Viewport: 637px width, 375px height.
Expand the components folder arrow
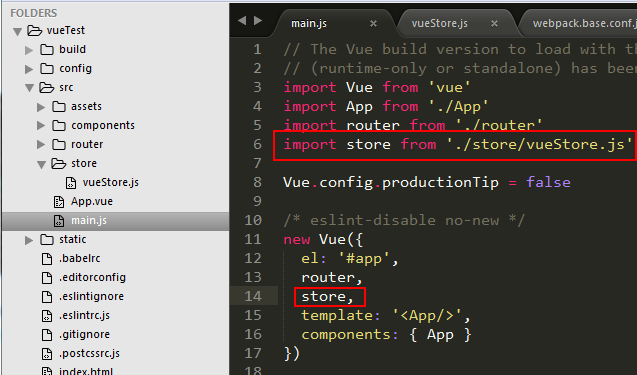(x=41, y=126)
